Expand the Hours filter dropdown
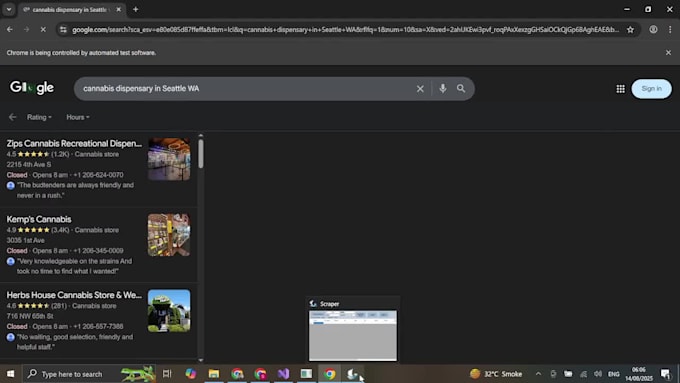Viewport: 680px width, 383px height. 78,117
